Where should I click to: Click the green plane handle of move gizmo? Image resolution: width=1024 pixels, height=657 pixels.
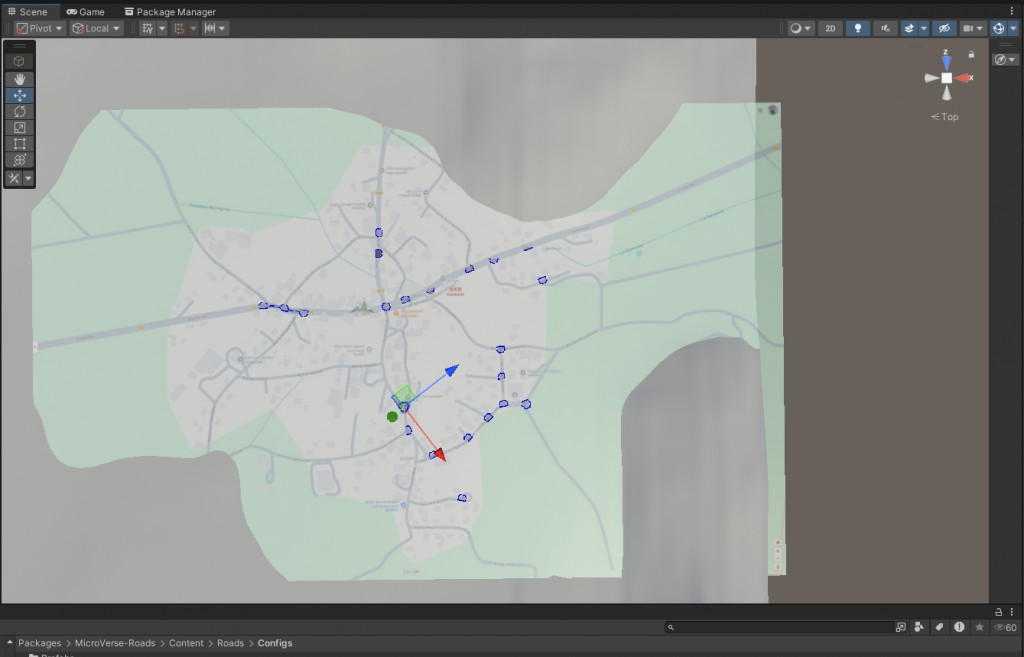pyautogui.click(x=403, y=394)
